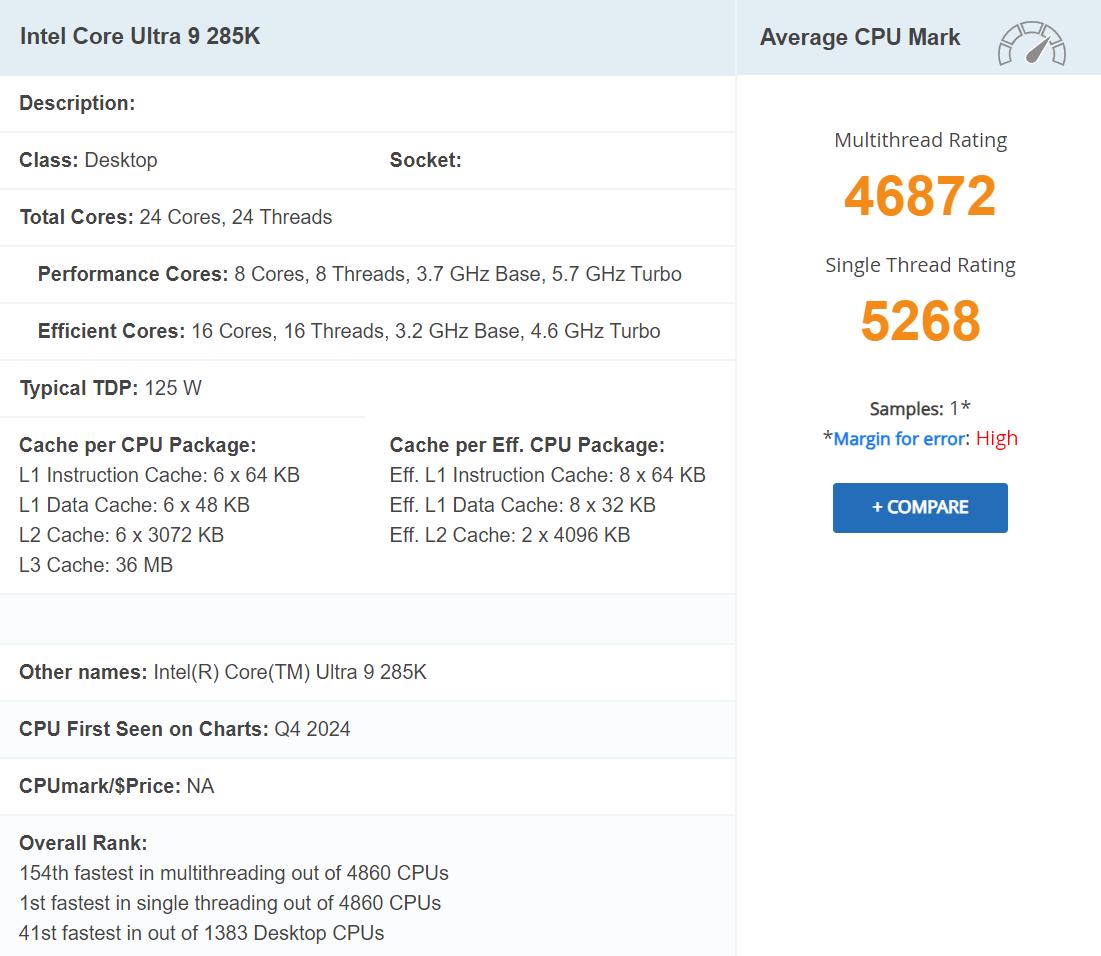
Task: Open the Margin for error link
Action: point(899,439)
